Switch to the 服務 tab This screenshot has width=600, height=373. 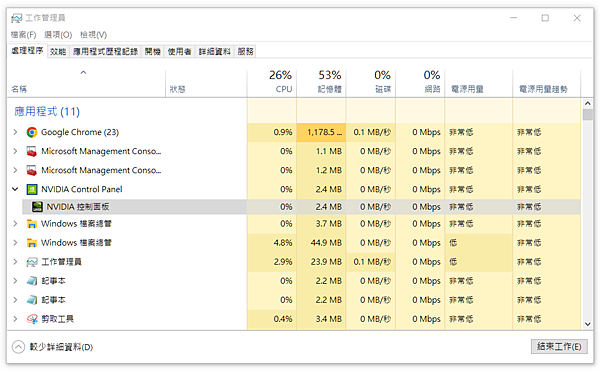click(245, 52)
